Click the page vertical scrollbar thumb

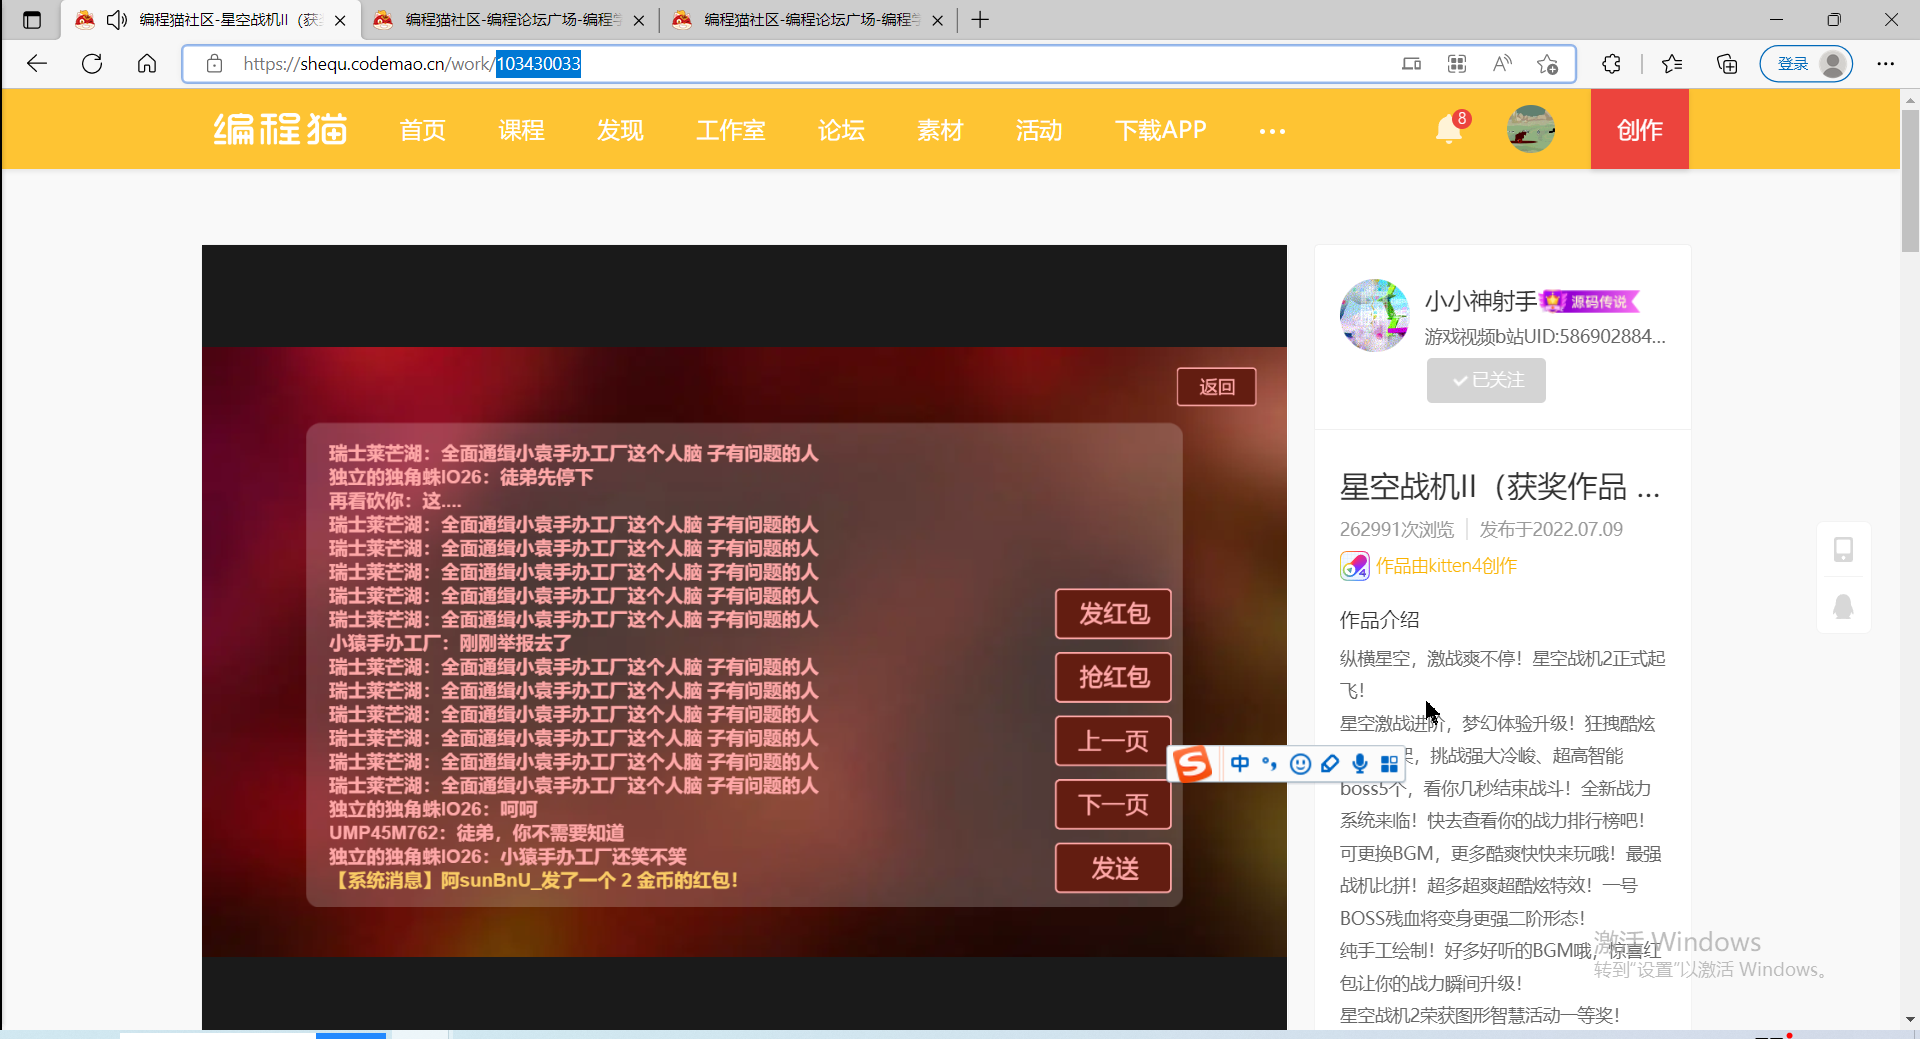[x=1910, y=180]
